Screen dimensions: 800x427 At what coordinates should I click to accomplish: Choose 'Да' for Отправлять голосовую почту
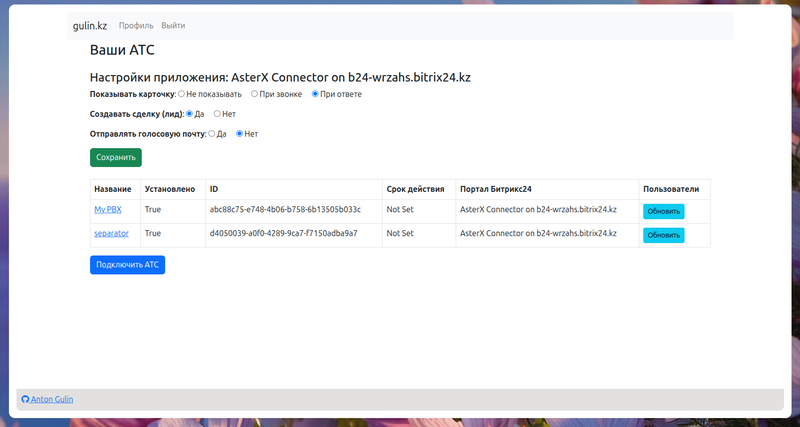point(212,134)
